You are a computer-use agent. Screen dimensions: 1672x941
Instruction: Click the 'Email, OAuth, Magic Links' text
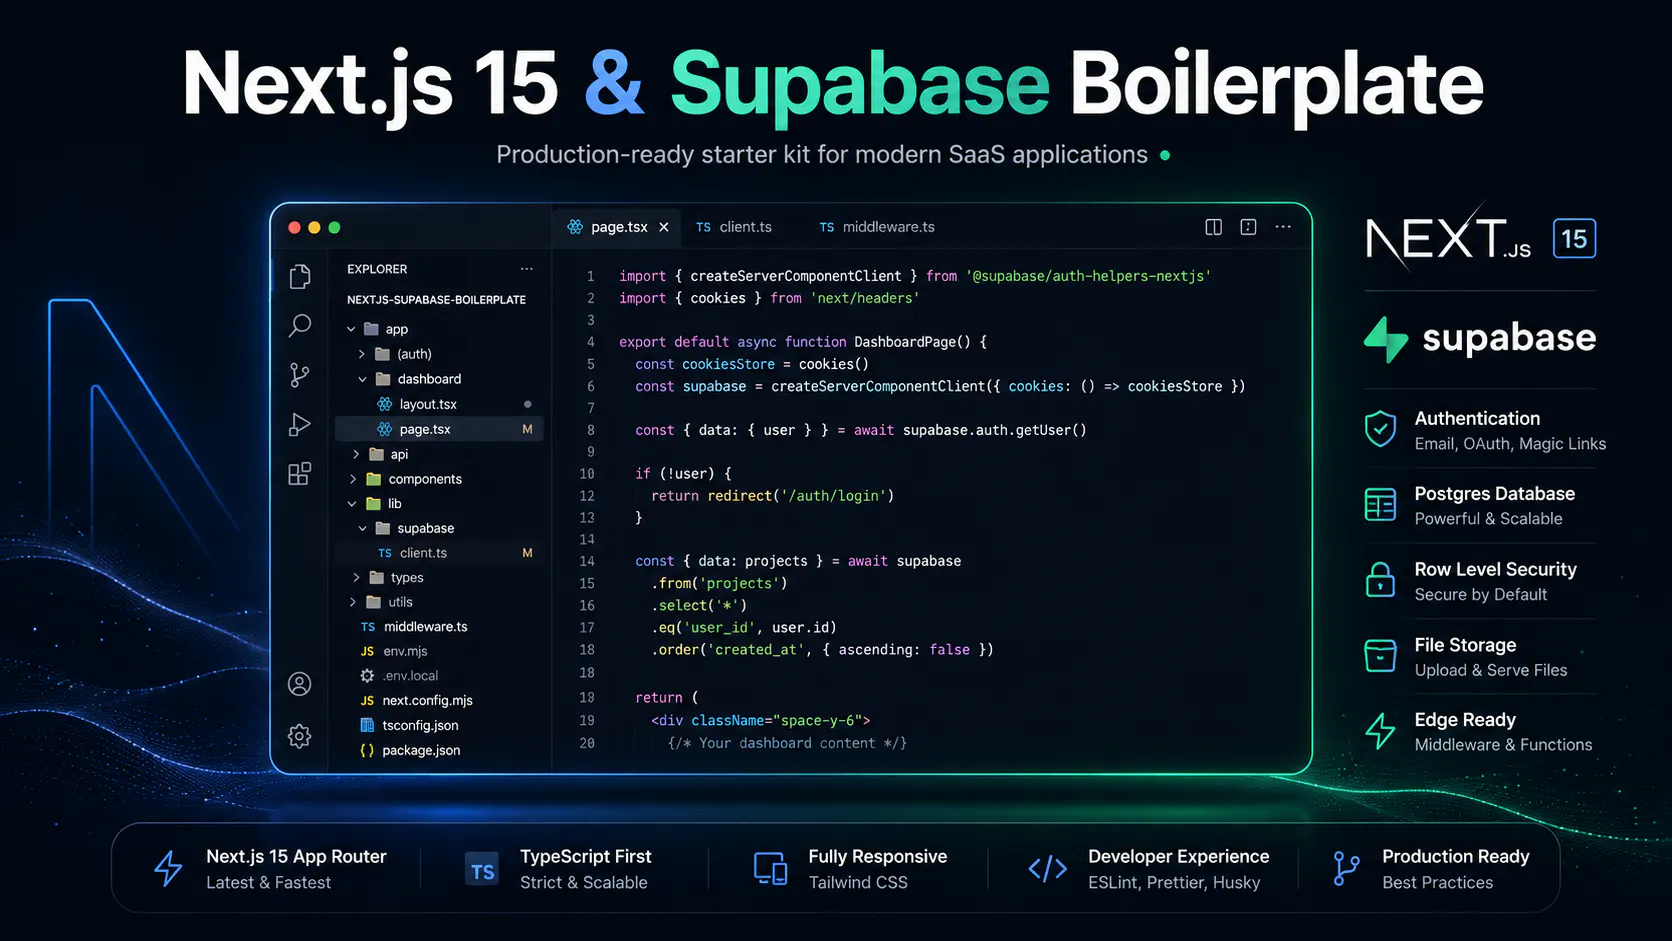pos(1510,444)
